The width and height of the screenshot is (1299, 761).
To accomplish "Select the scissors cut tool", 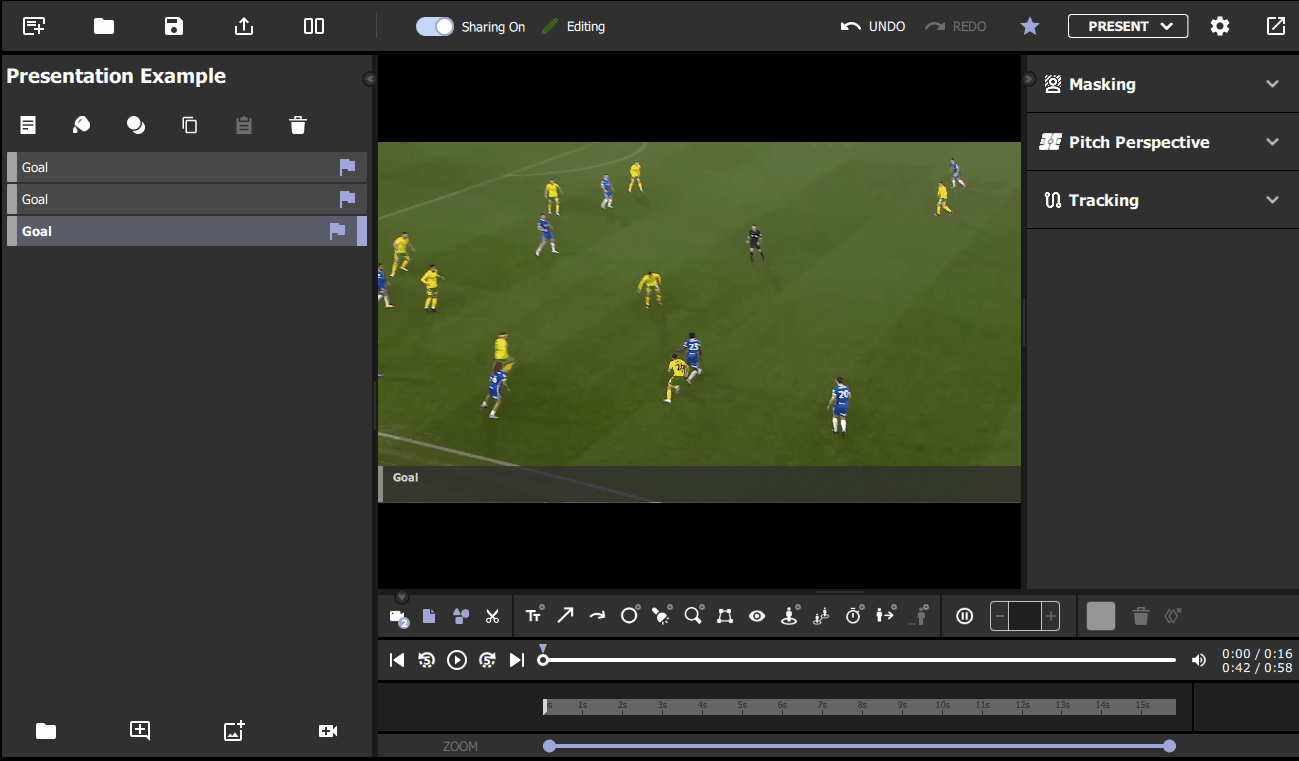I will [x=492, y=616].
